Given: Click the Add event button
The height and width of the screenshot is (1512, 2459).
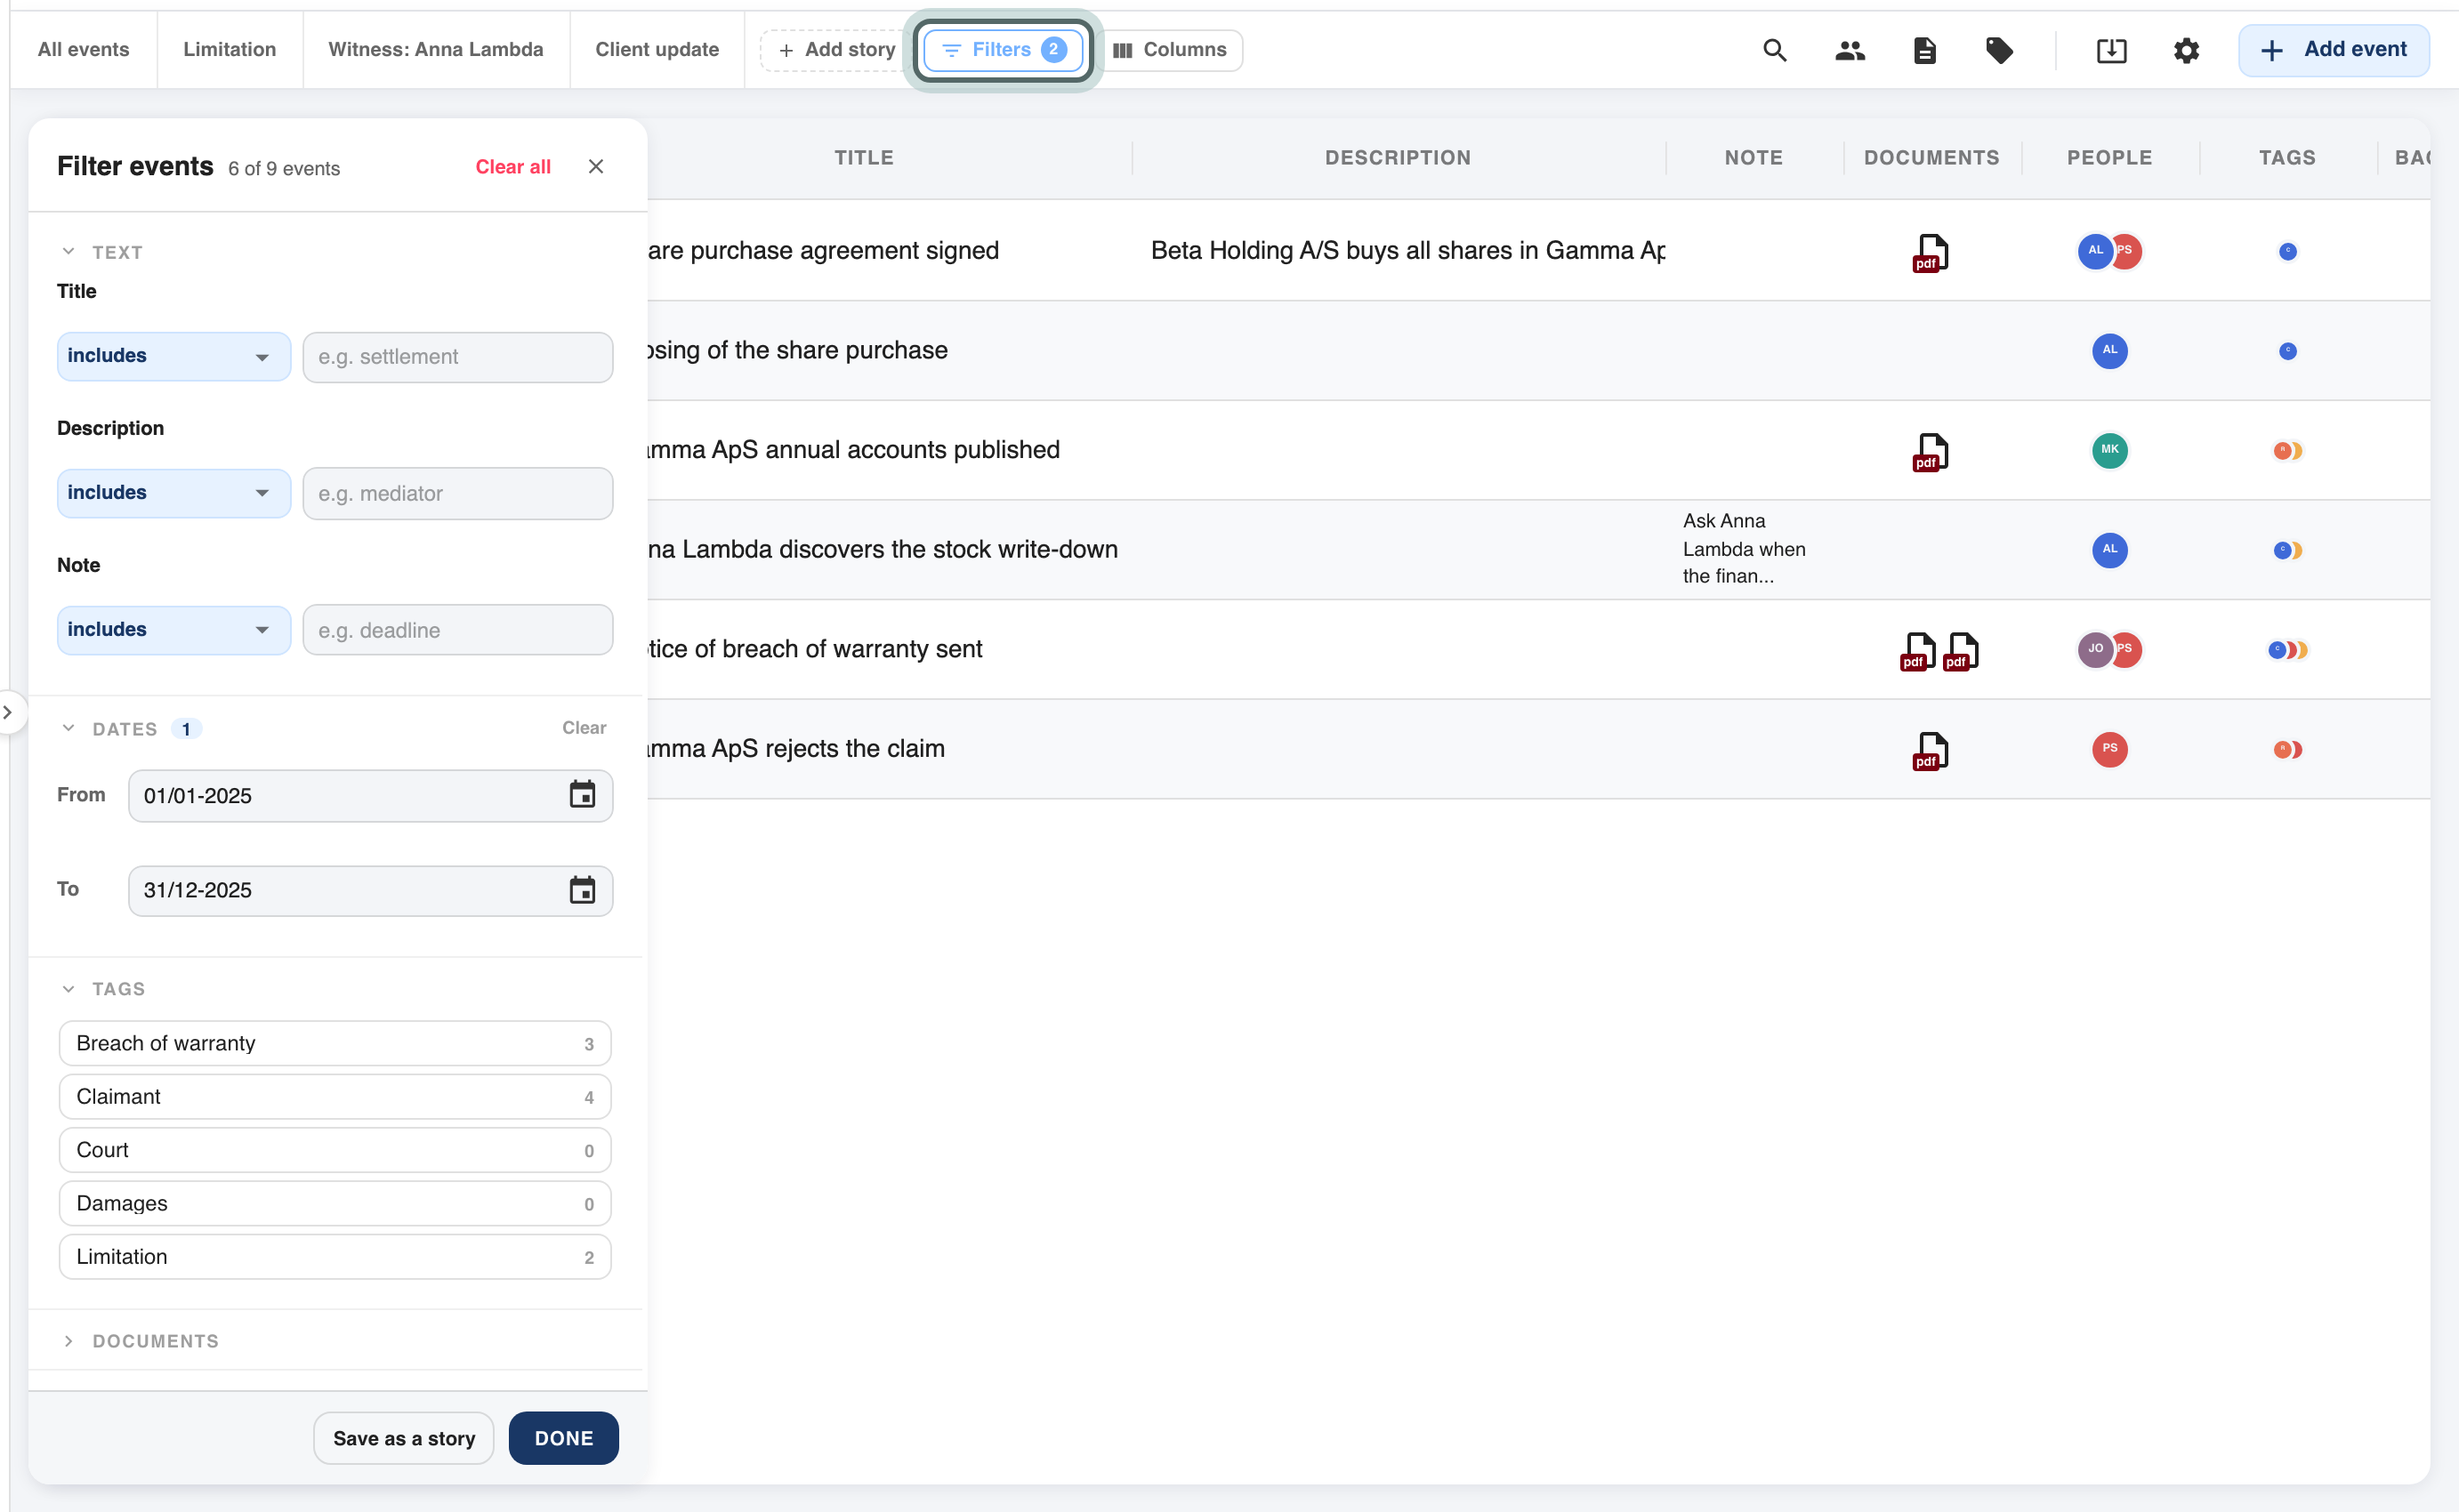Looking at the screenshot, I should pyautogui.click(x=2333, y=50).
